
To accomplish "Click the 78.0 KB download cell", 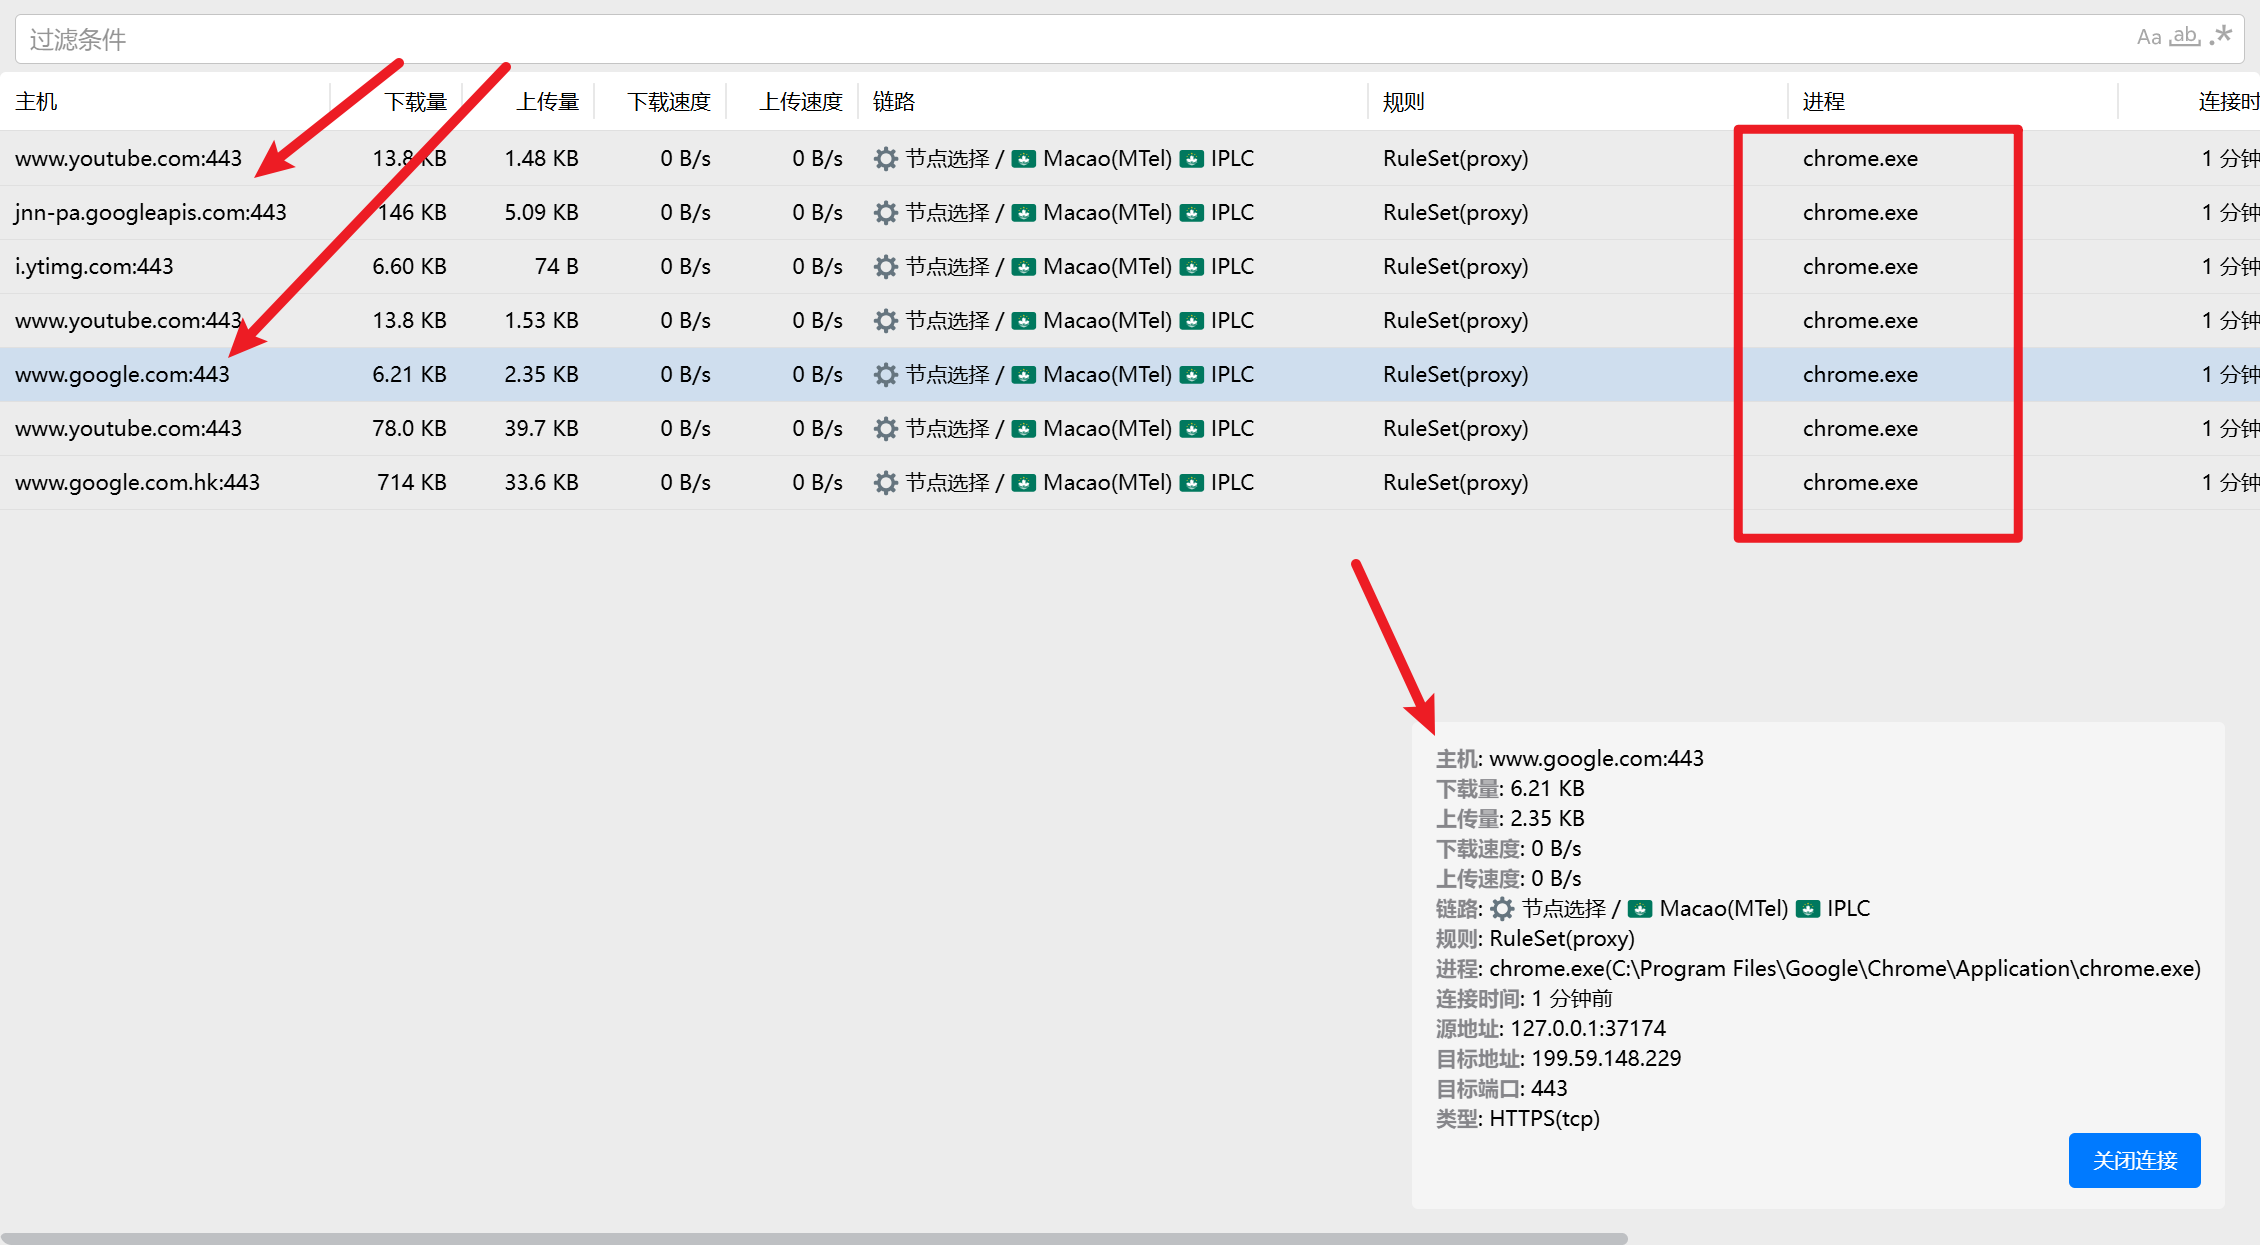I will pyautogui.click(x=409, y=428).
